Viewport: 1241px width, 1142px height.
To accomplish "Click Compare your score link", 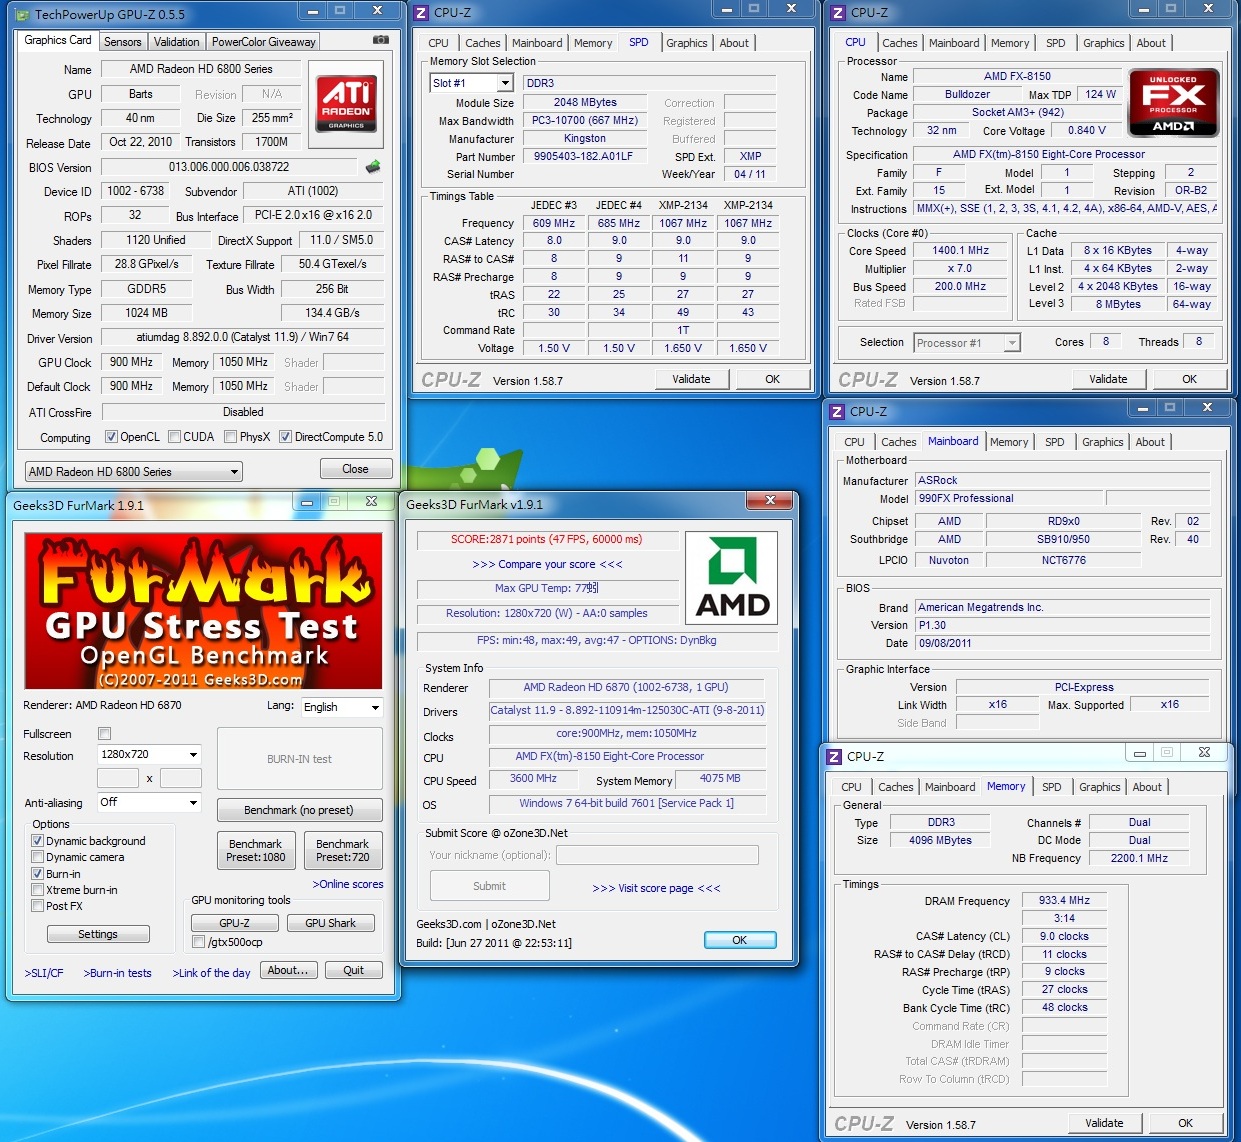I will (547, 564).
